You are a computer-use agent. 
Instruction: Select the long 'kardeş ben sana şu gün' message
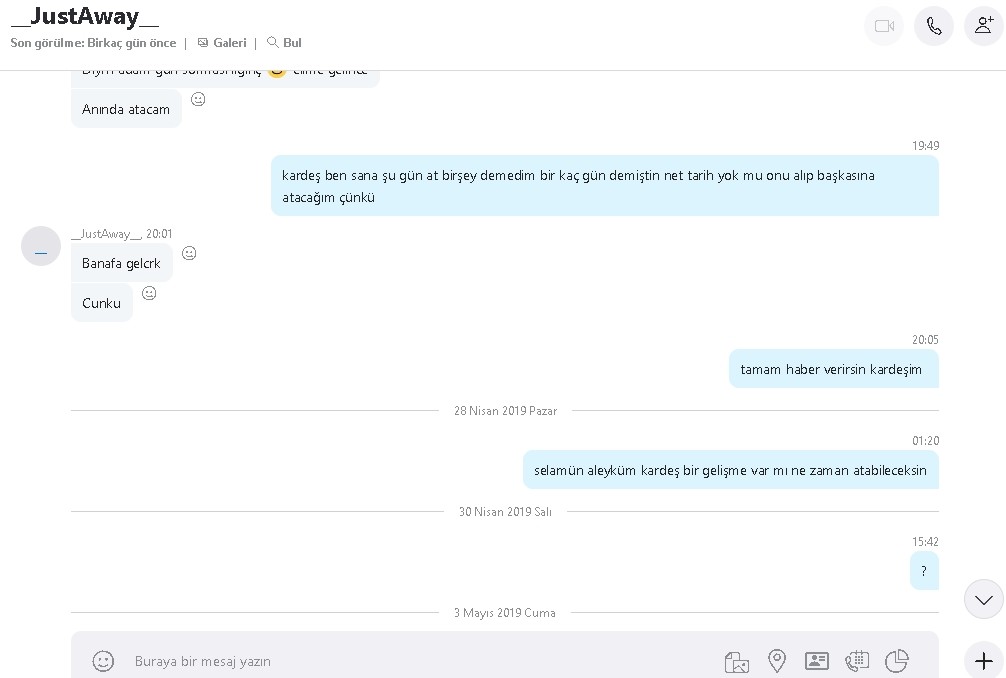point(605,185)
